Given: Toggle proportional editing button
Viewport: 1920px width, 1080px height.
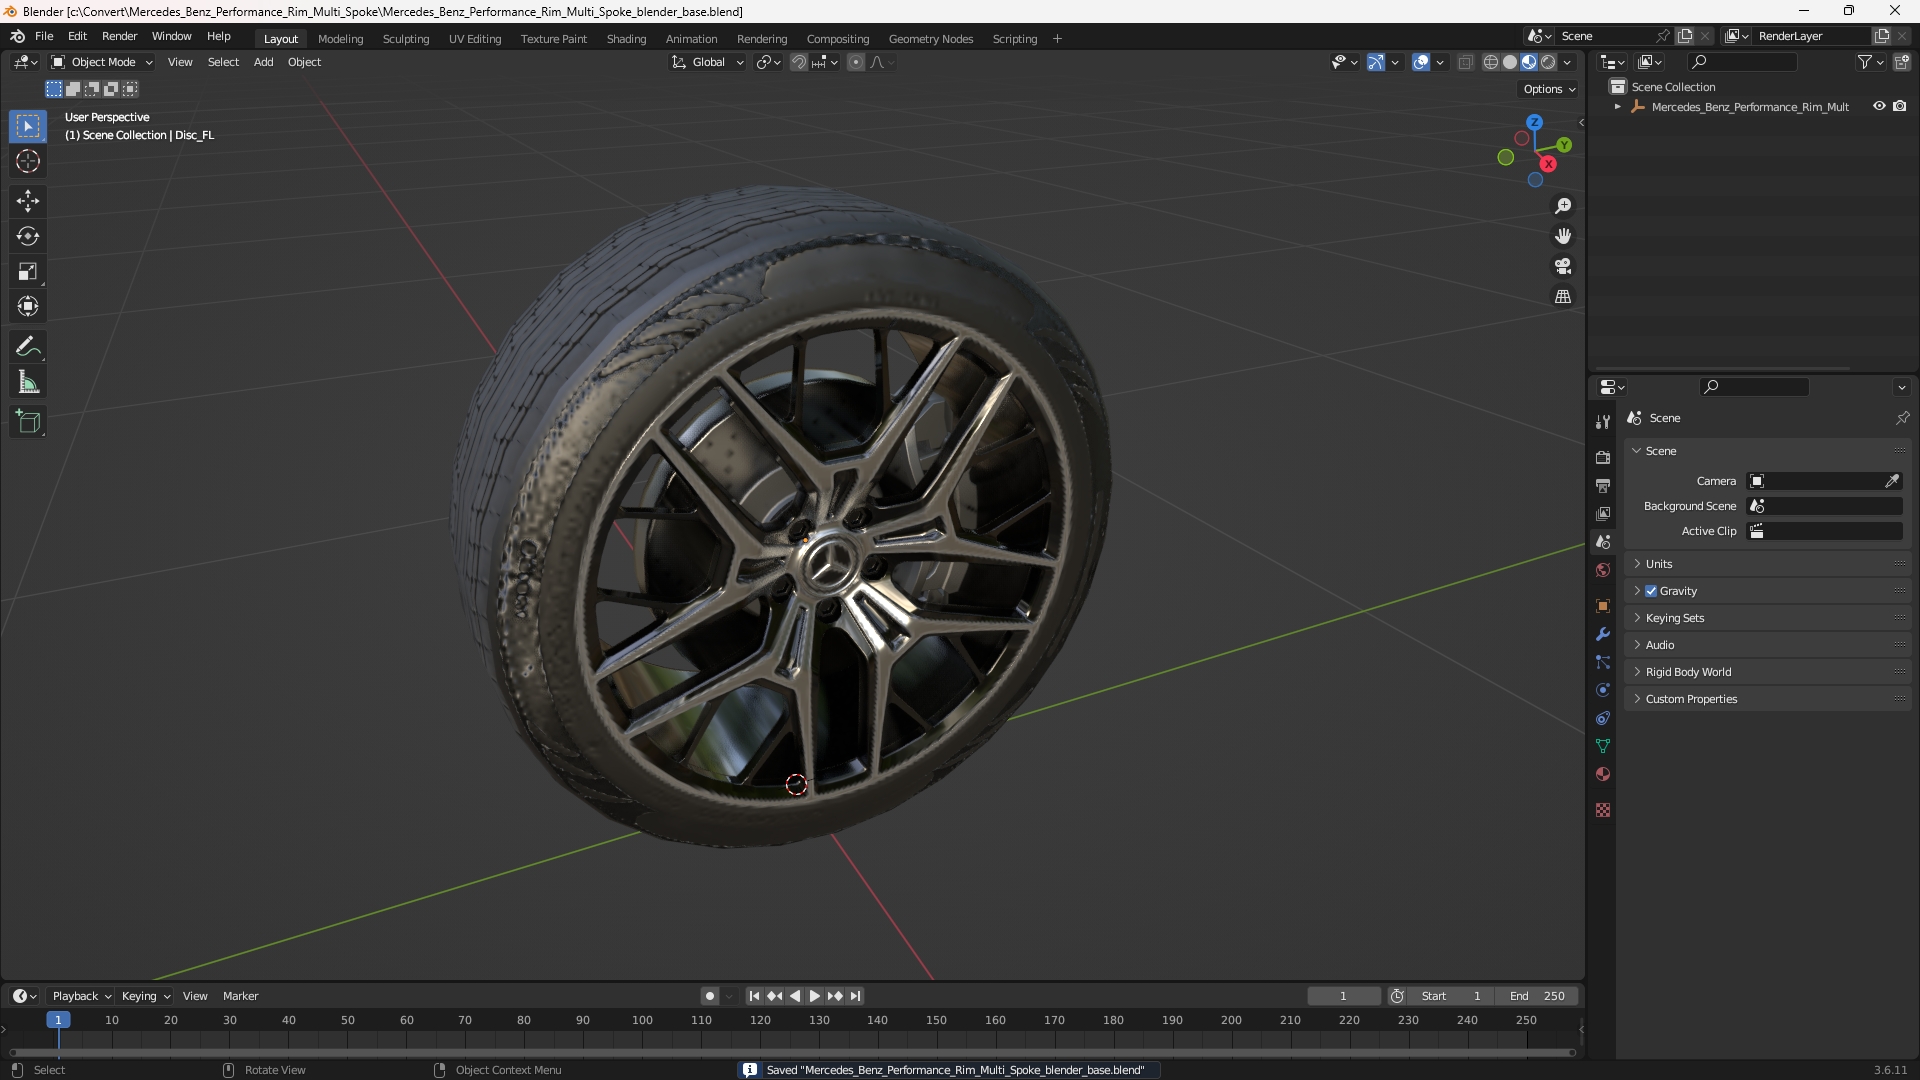Looking at the screenshot, I should tap(856, 62).
